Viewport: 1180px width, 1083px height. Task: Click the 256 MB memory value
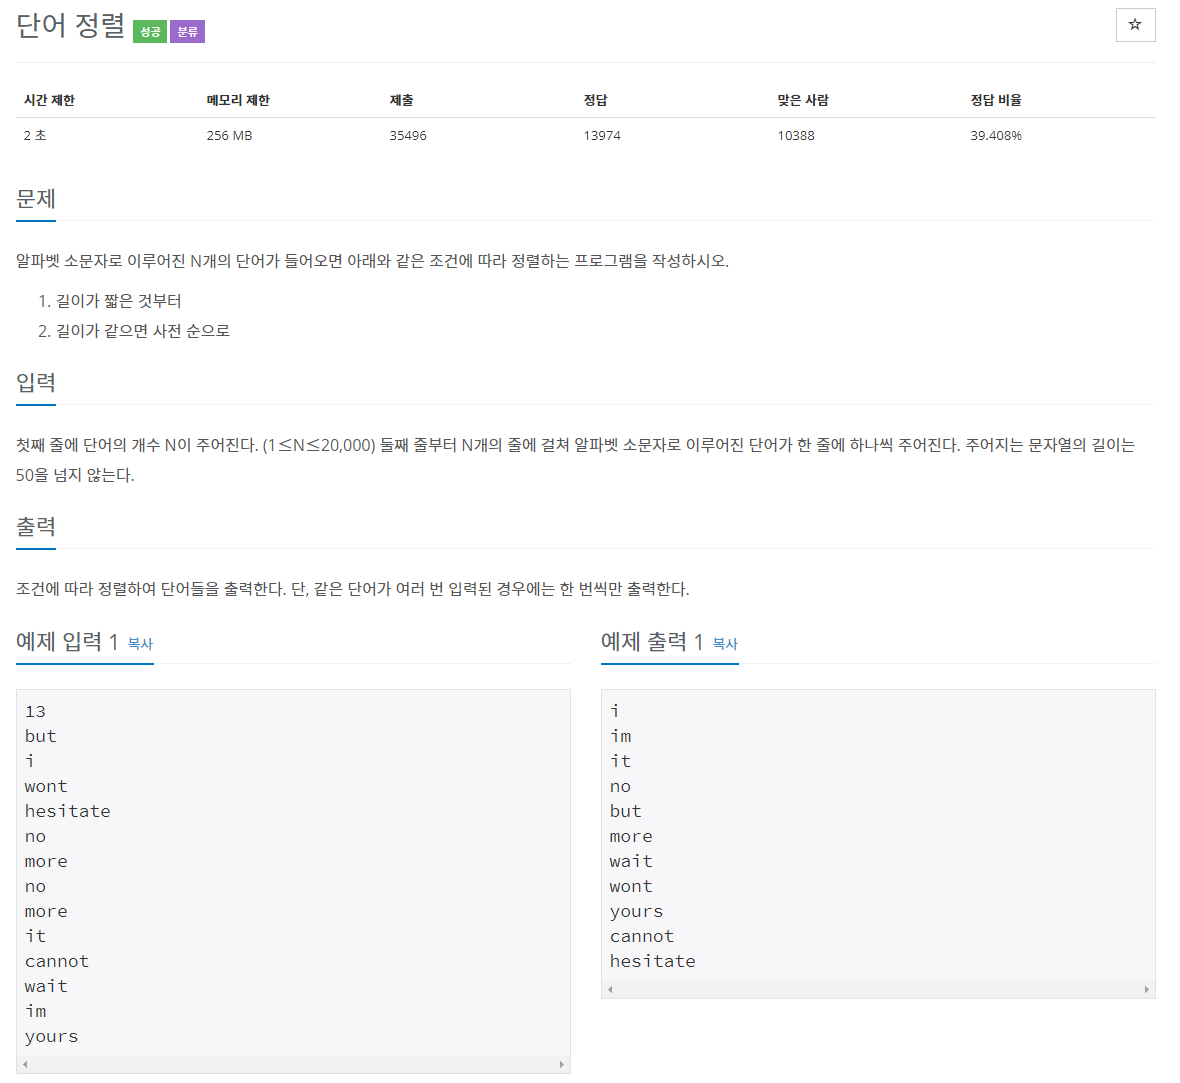pyautogui.click(x=230, y=135)
